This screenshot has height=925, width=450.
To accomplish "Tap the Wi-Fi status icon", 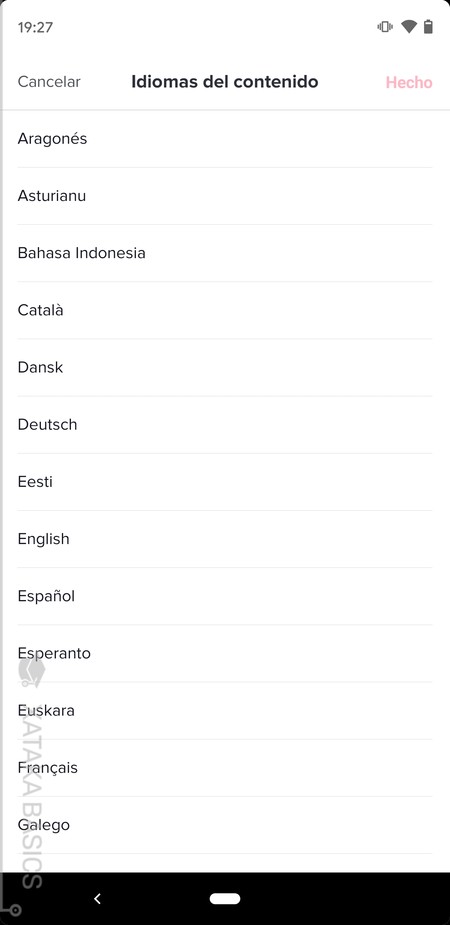I will pyautogui.click(x=408, y=27).
